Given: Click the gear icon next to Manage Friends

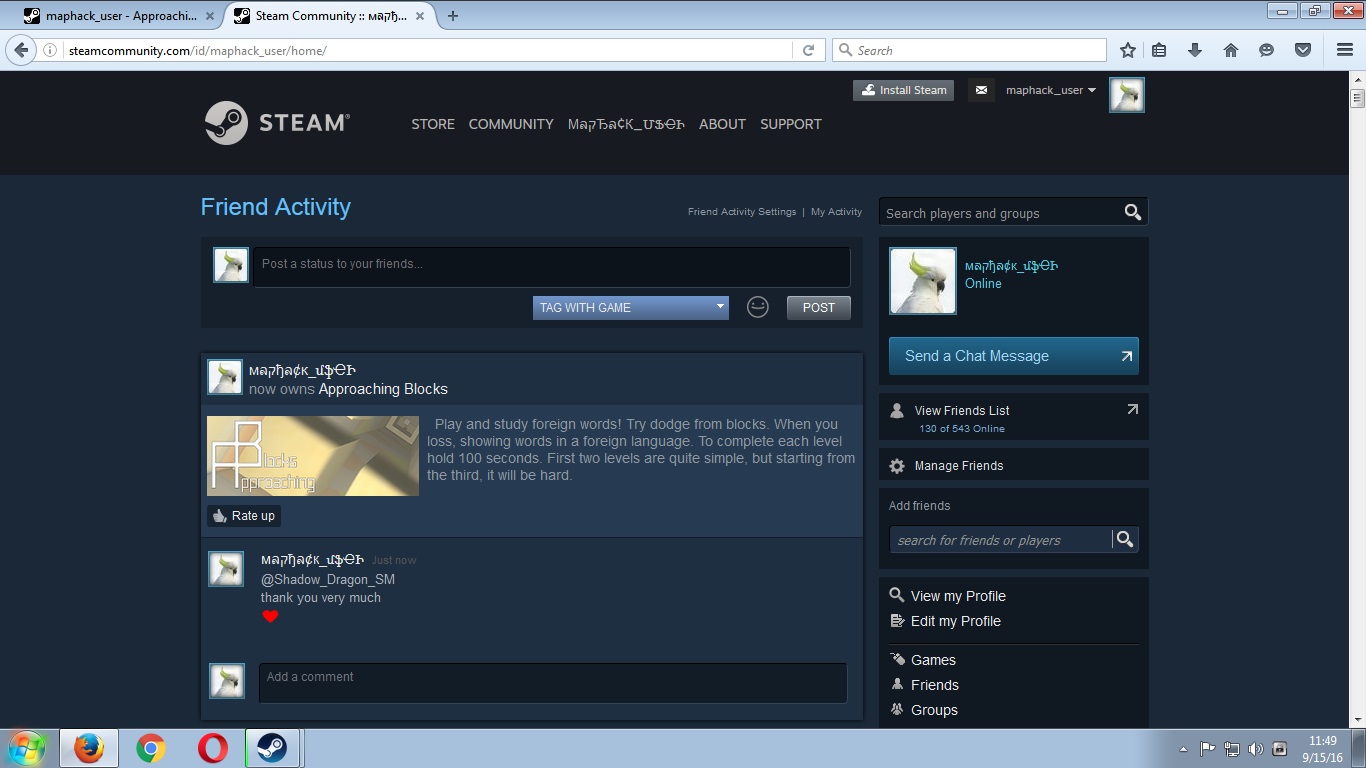Looking at the screenshot, I should click(897, 466).
